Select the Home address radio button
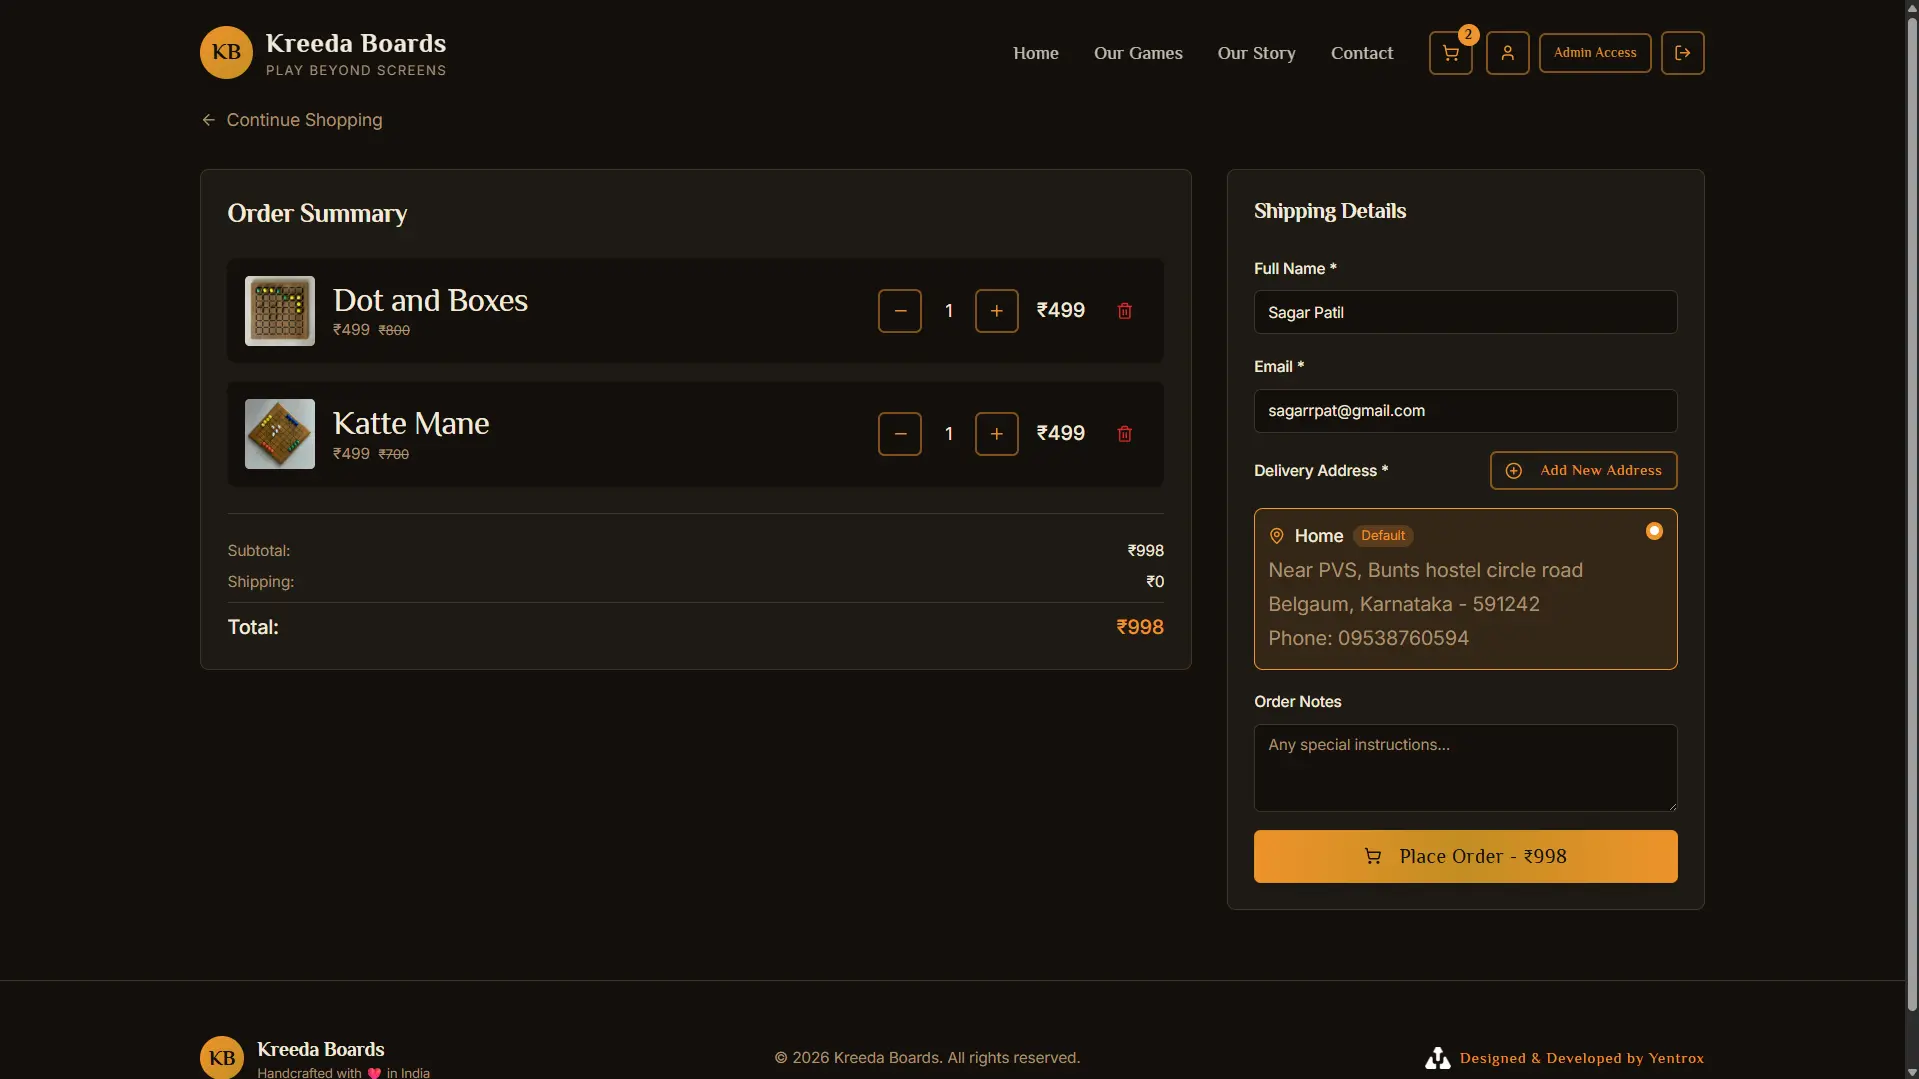 1653,530
